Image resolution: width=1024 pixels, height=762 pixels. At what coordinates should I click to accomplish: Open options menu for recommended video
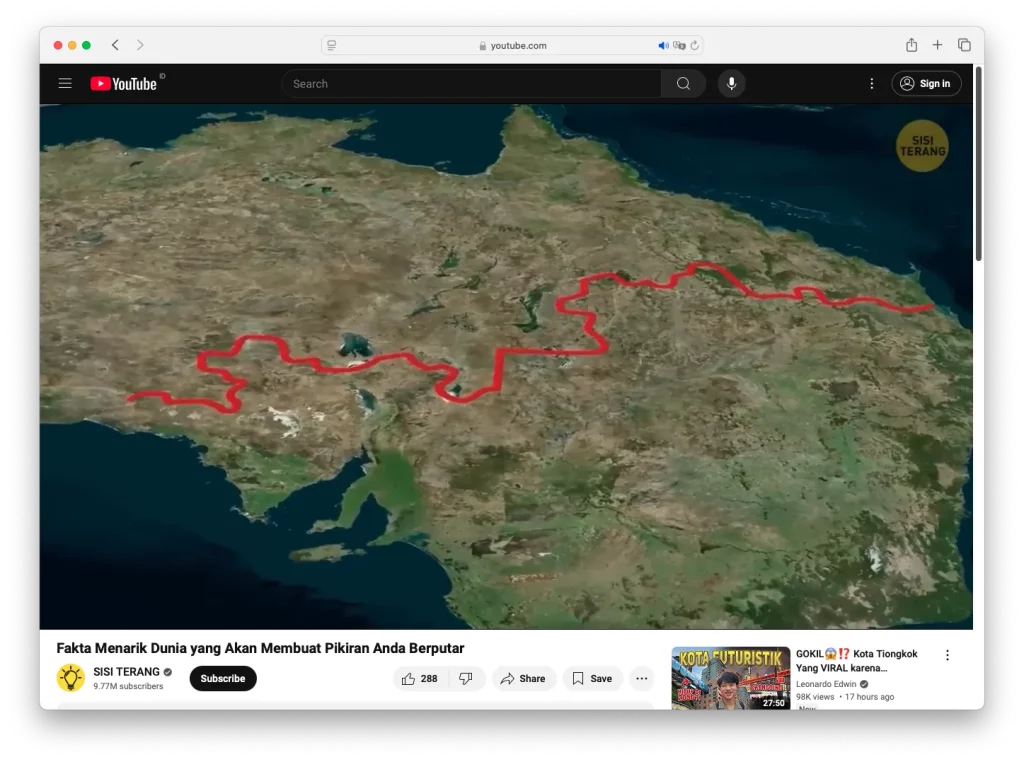(x=947, y=655)
